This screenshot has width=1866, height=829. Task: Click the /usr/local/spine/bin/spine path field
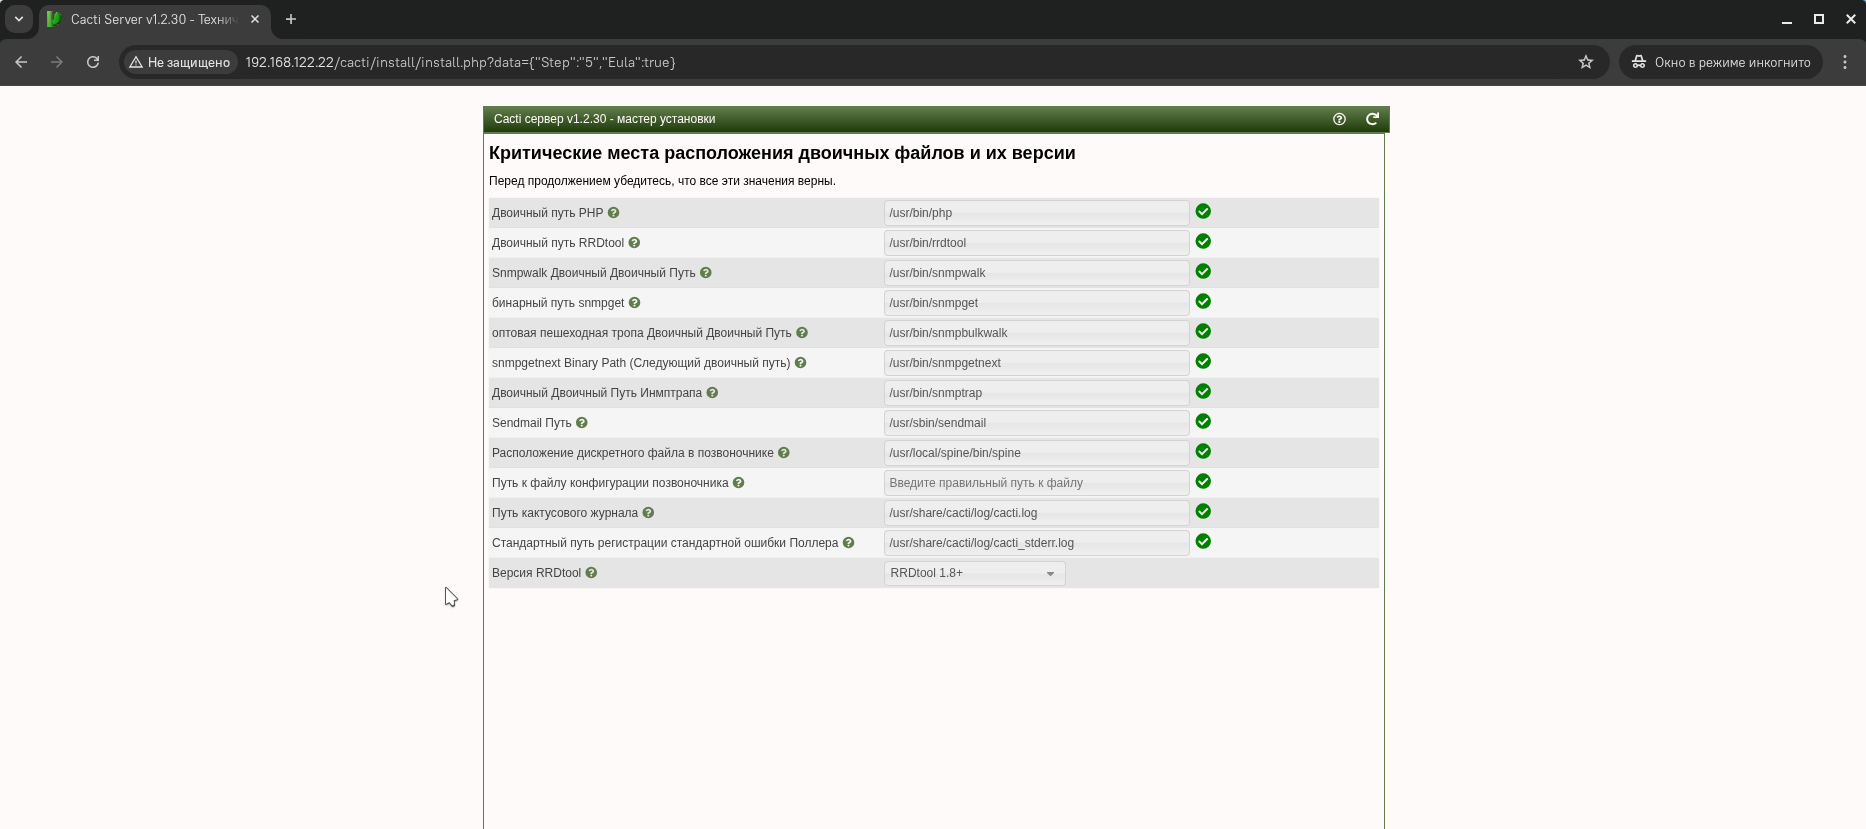click(1036, 453)
